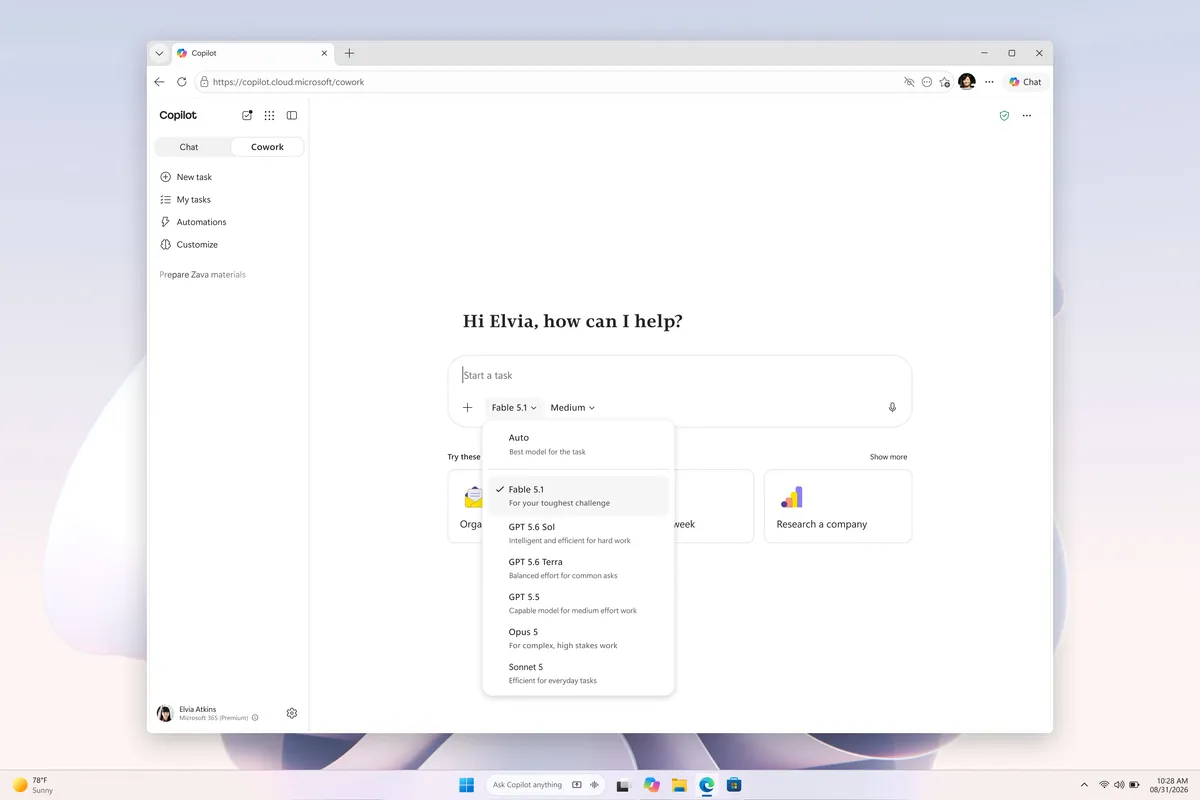
Task: Open browser settings and more ellipsis
Action: pyautogui.click(x=989, y=82)
